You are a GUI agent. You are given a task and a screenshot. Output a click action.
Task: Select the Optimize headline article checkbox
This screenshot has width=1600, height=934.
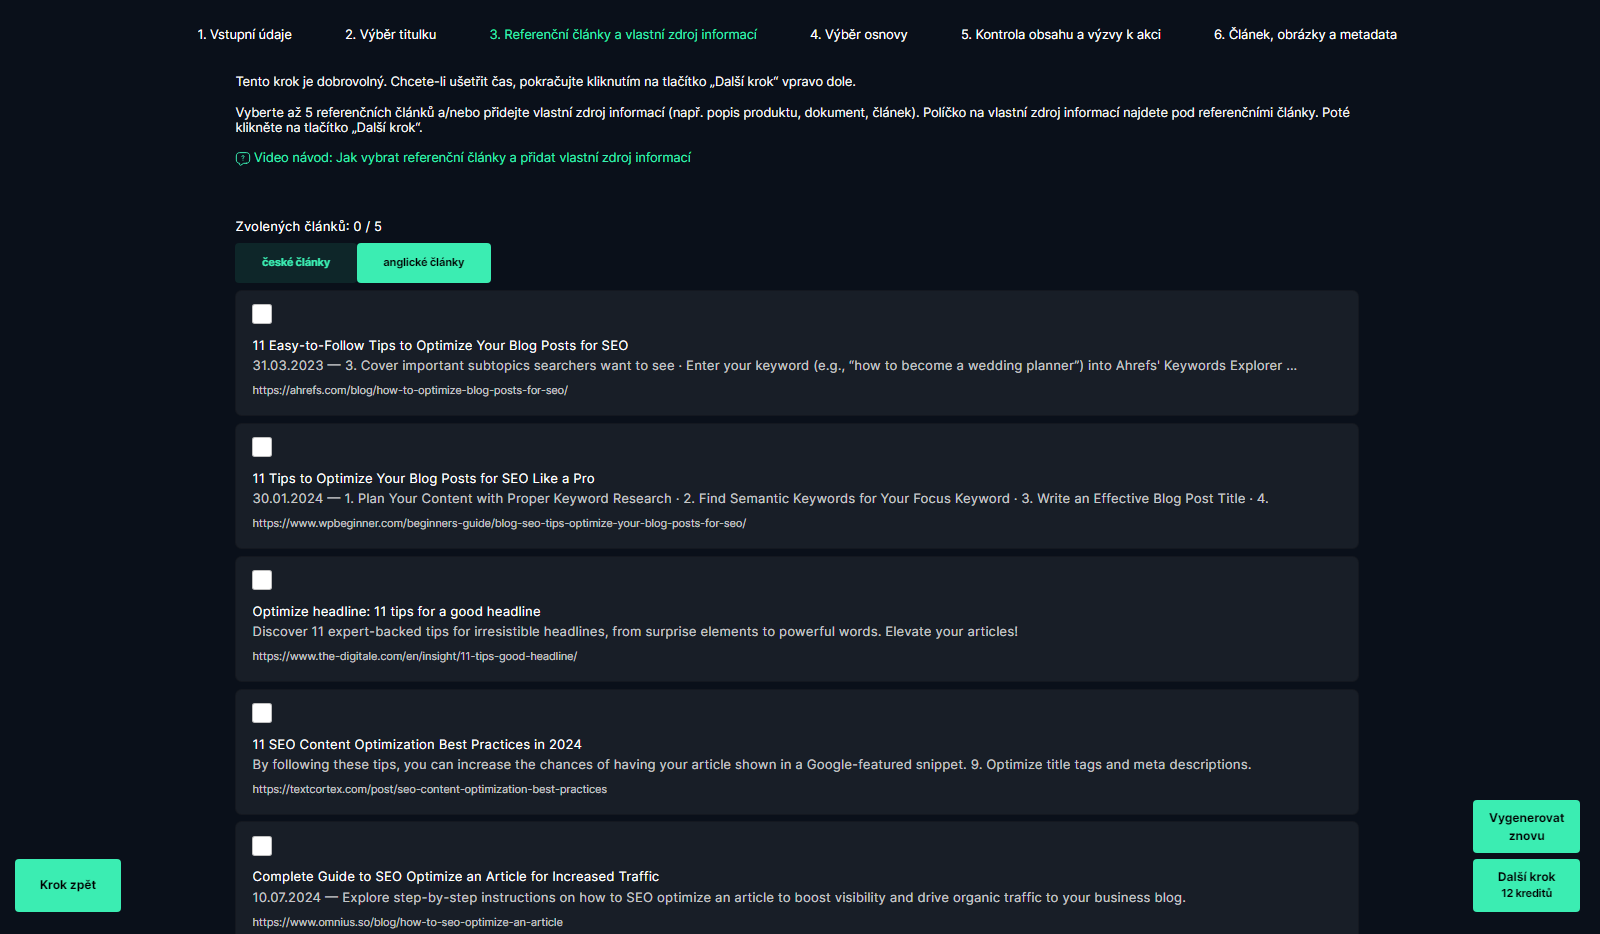pos(262,580)
